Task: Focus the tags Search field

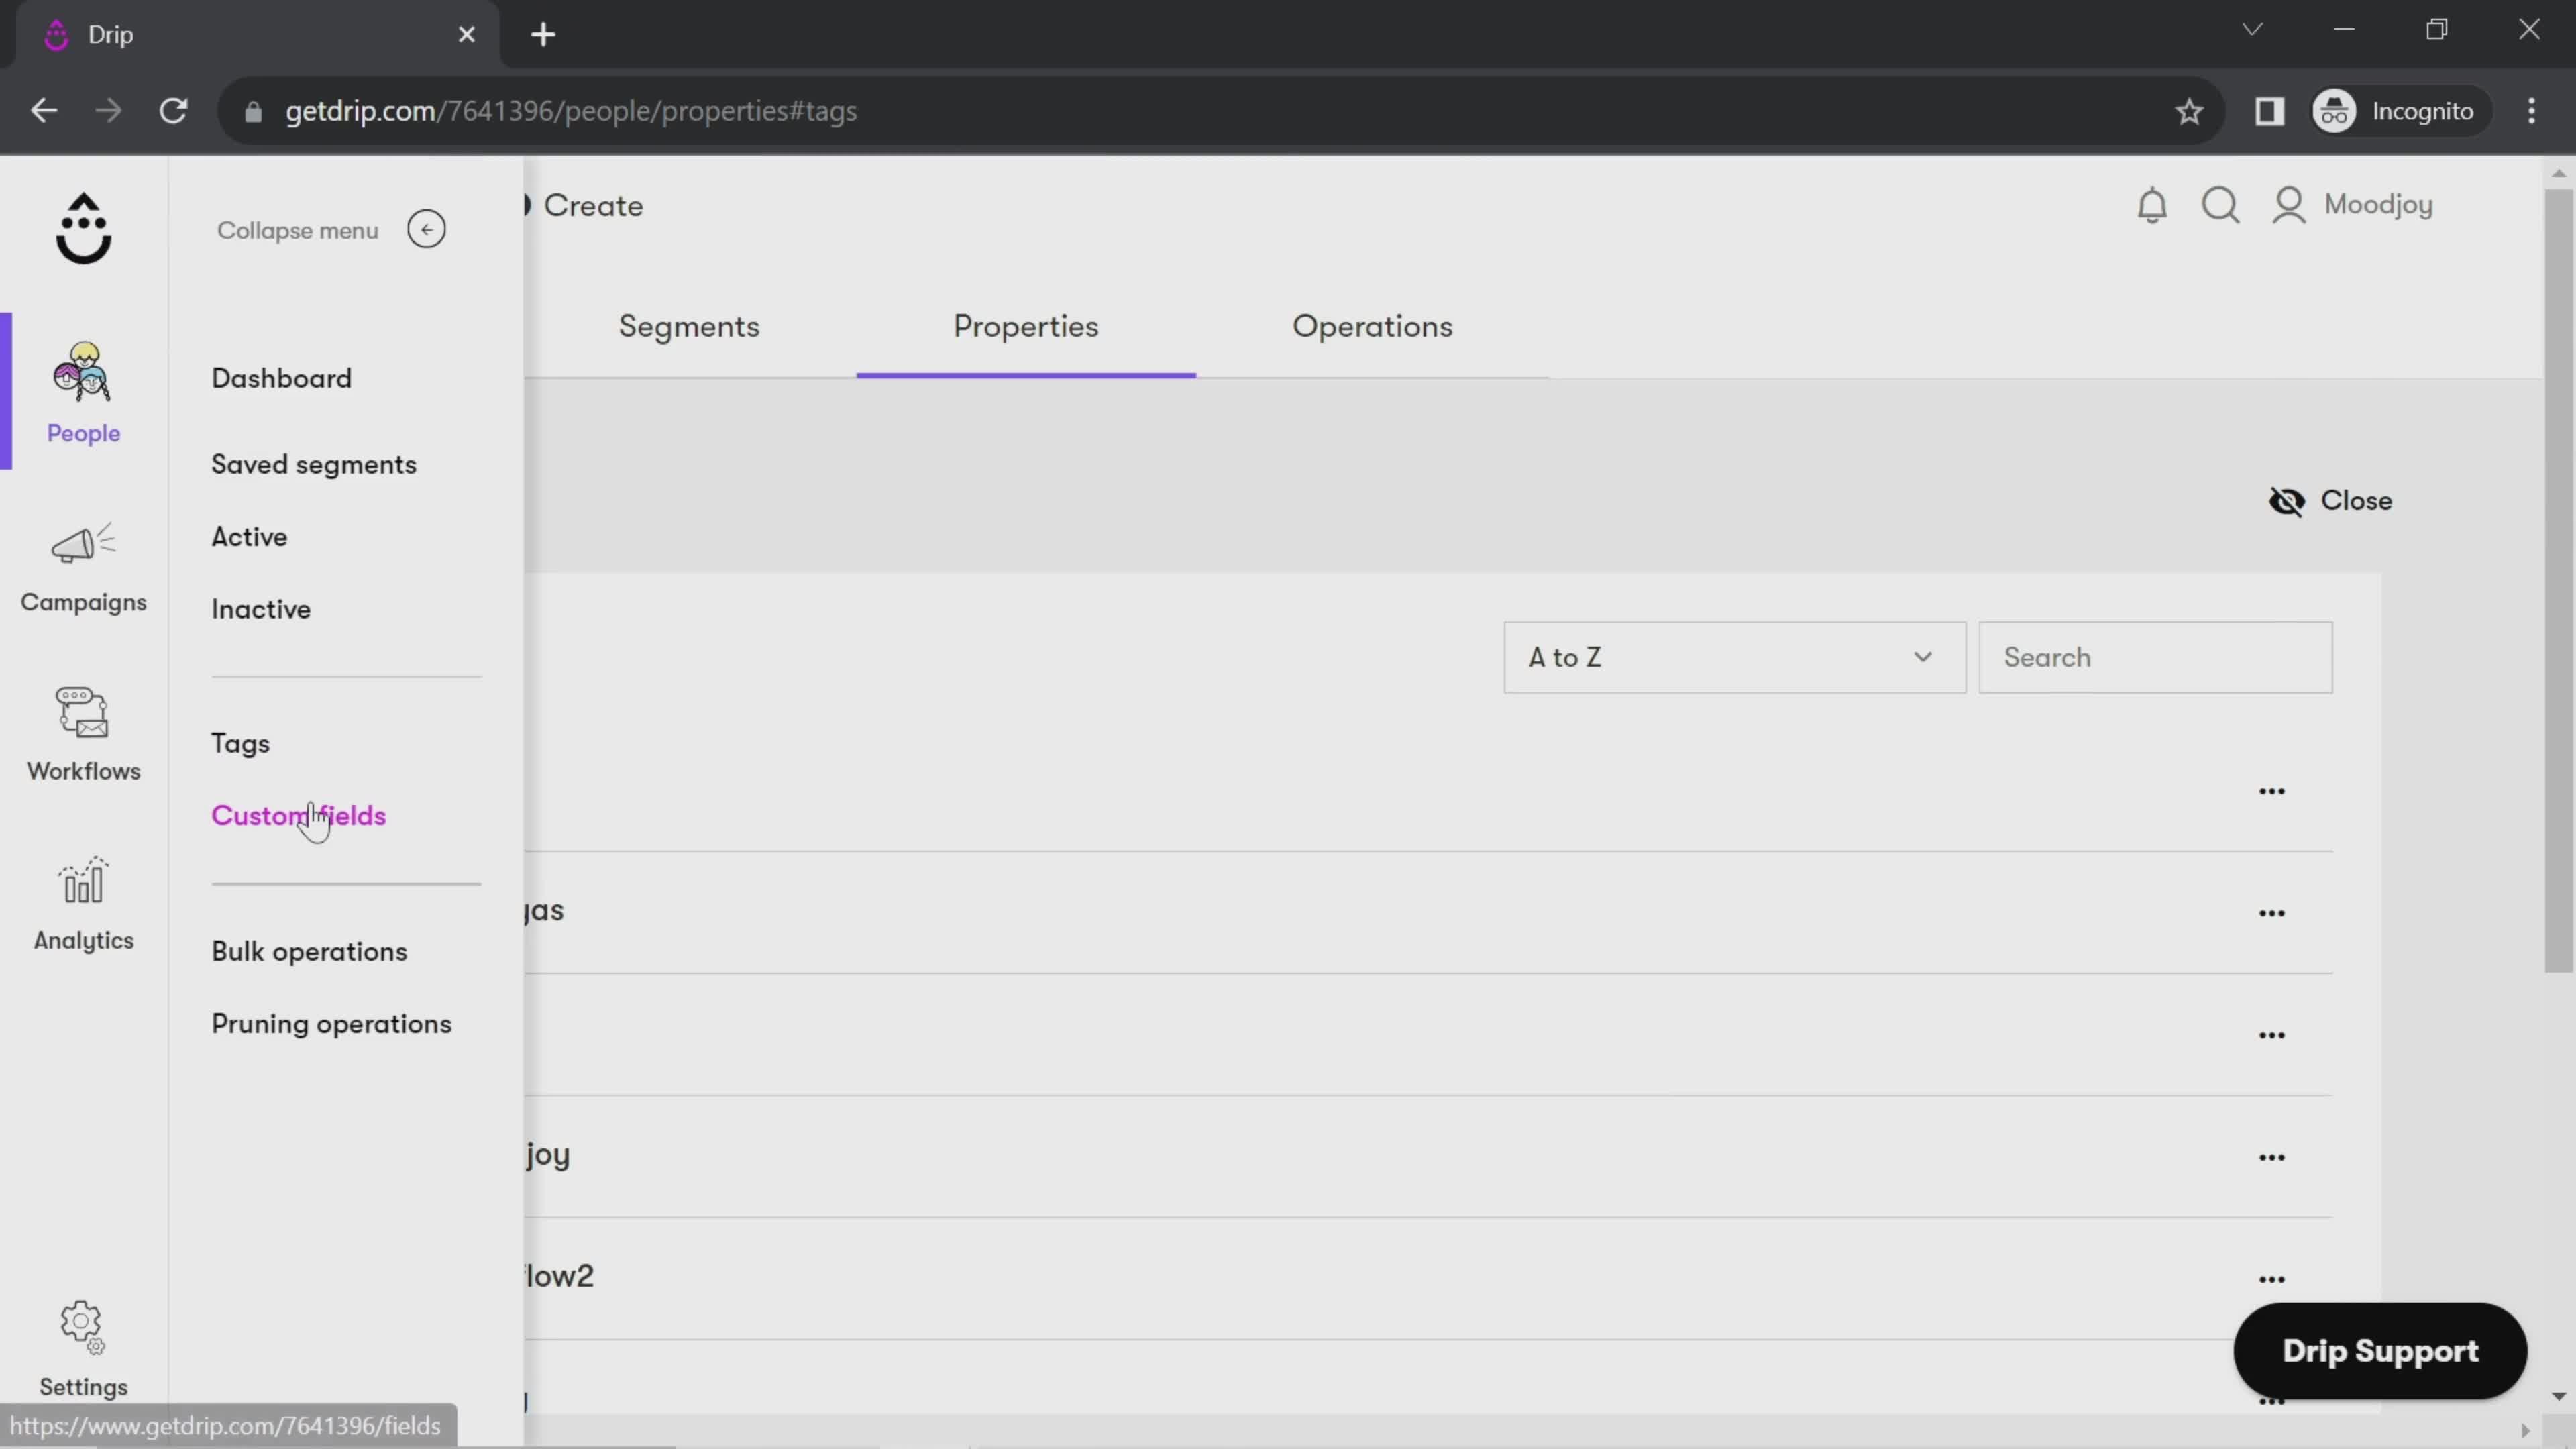Action: [x=2155, y=658]
